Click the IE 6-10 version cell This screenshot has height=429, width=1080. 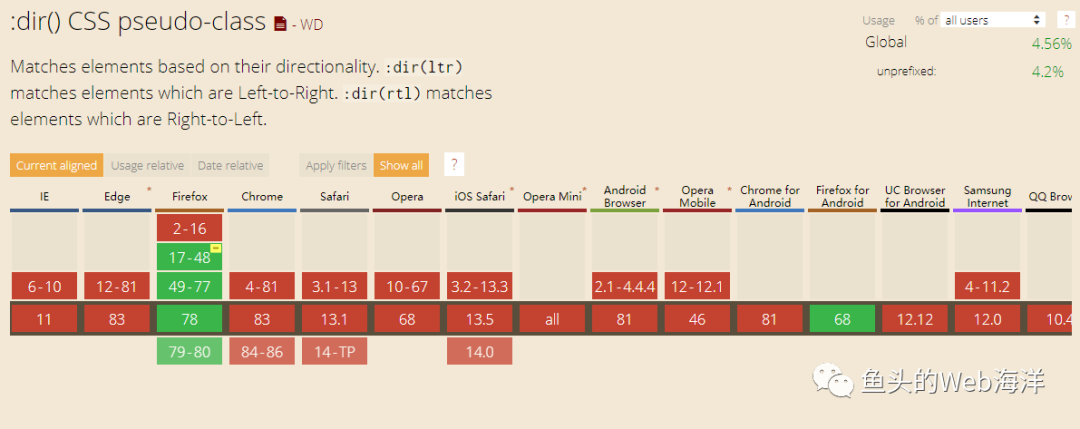(x=44, y=286)
